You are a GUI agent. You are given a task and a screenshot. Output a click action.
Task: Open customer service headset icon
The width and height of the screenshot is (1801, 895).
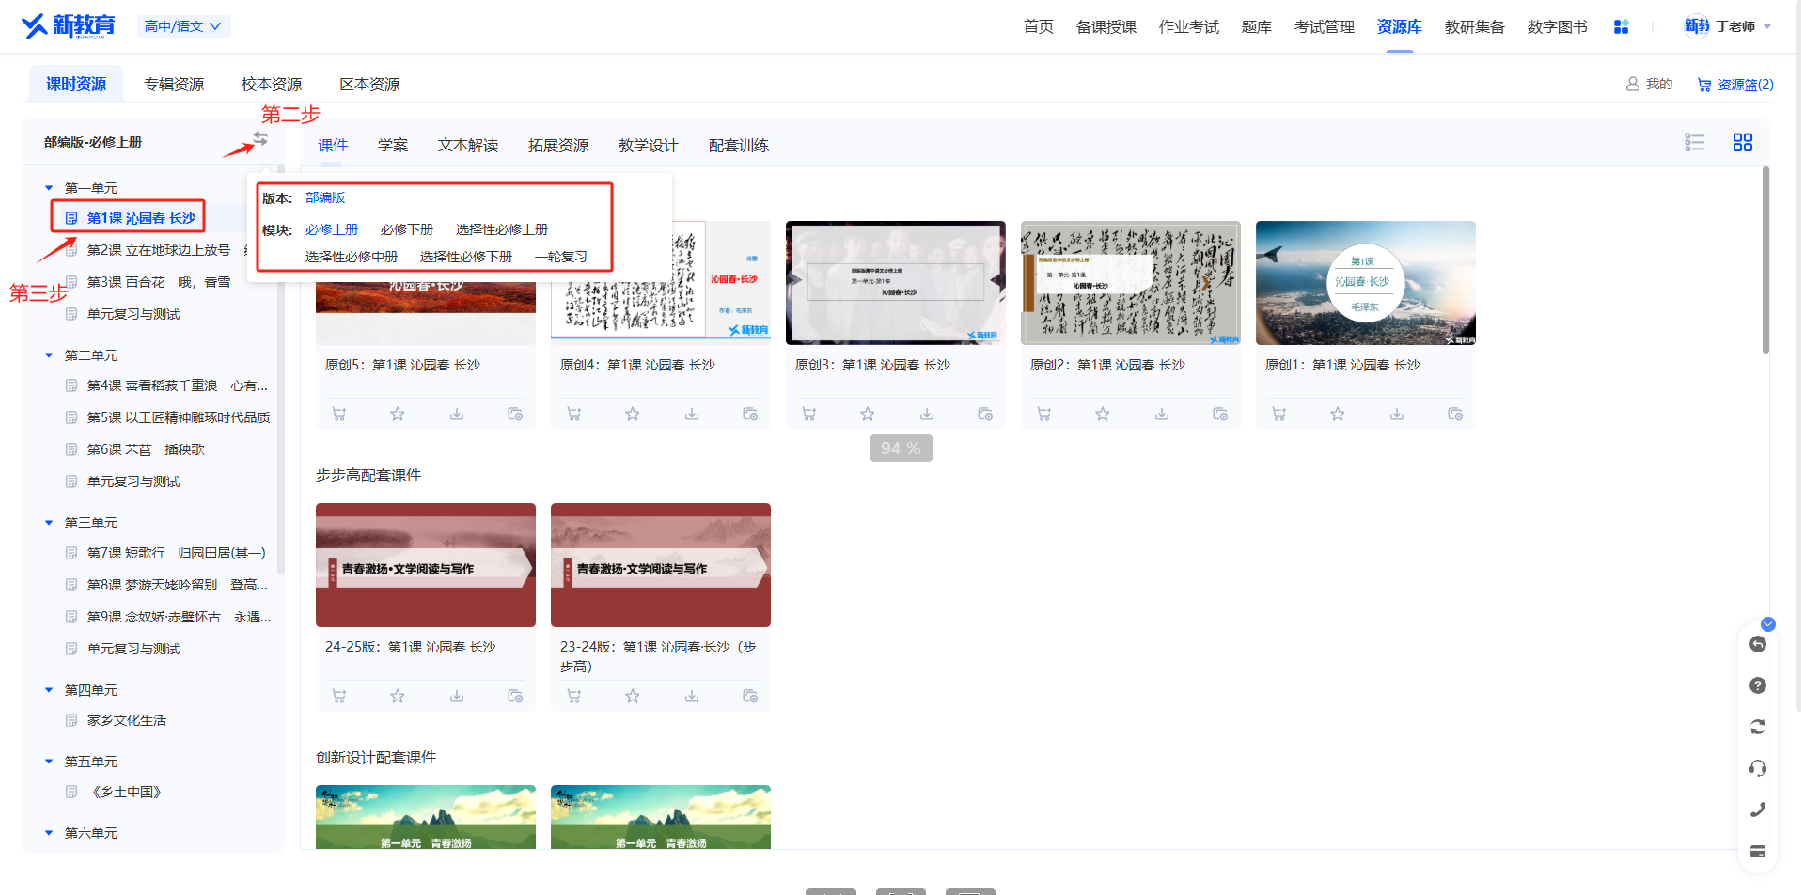pyautogui.click(x=1757, y=768)
